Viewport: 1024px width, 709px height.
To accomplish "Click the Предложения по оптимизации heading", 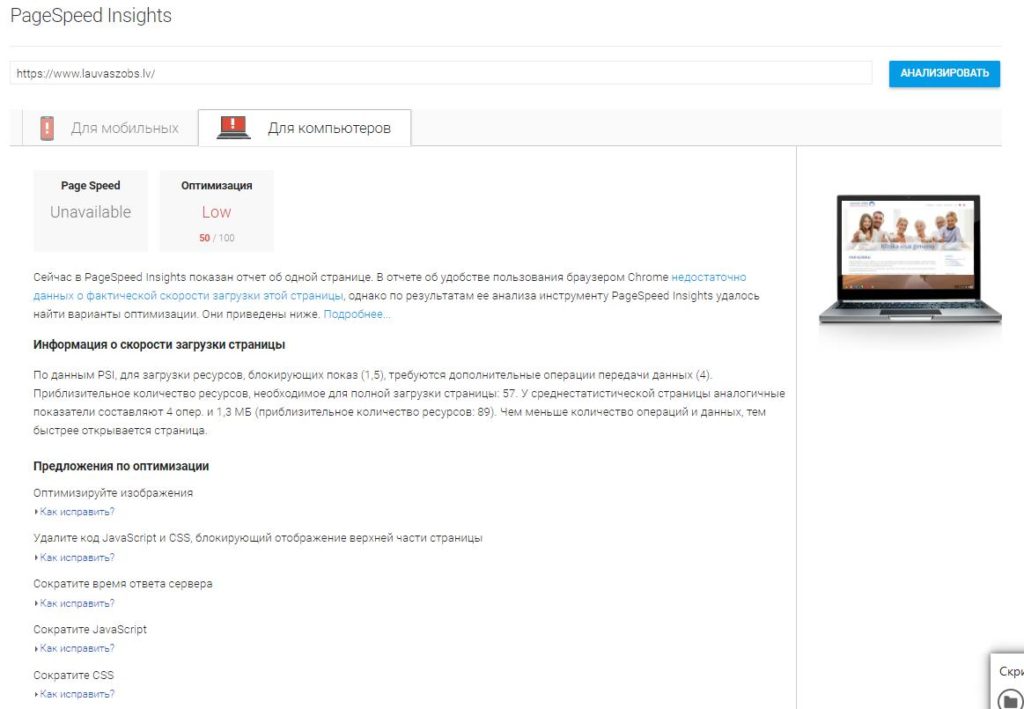I will click(121, 466).
